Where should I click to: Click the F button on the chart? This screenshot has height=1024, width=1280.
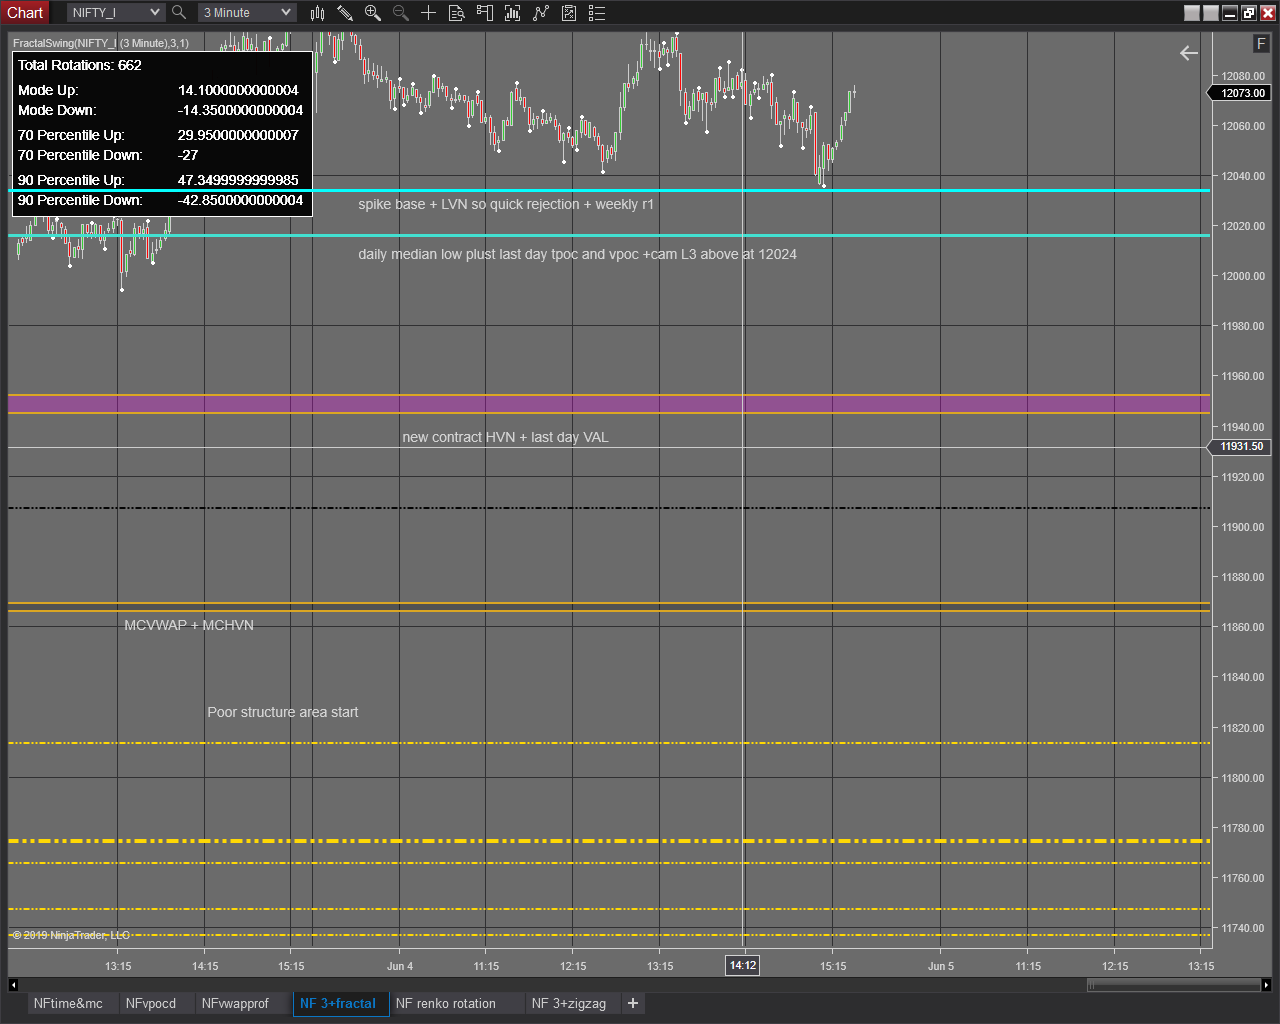click(1261, 44)
